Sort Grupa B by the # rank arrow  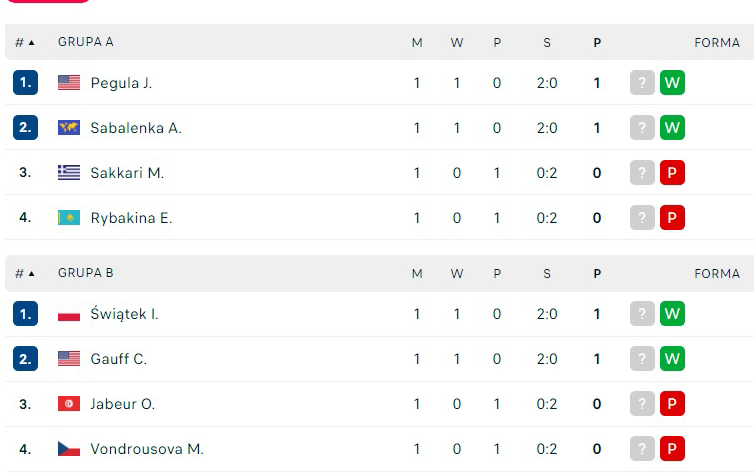click(25, 273)
